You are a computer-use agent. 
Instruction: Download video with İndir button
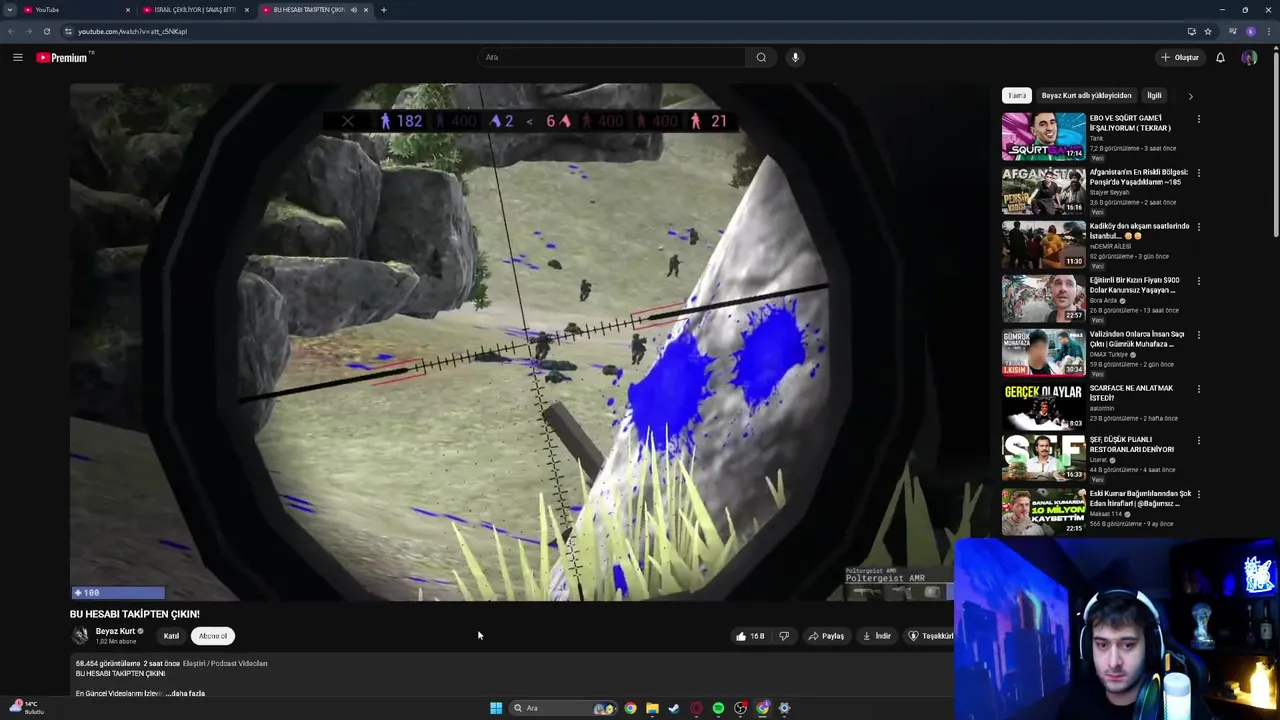pyautogui.click(x=876, y=636)
